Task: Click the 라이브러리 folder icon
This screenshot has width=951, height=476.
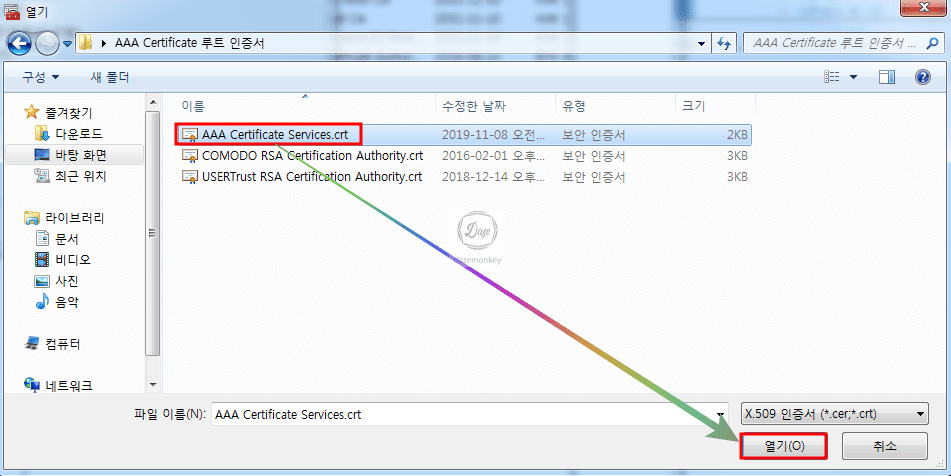Action: coord(32,218)
